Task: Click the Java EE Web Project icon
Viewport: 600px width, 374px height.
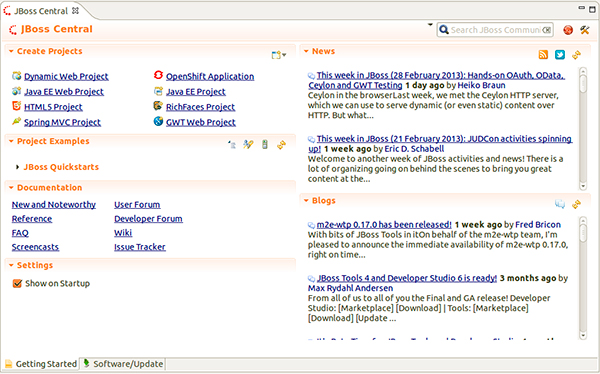Action: click(x=16, y=91)
